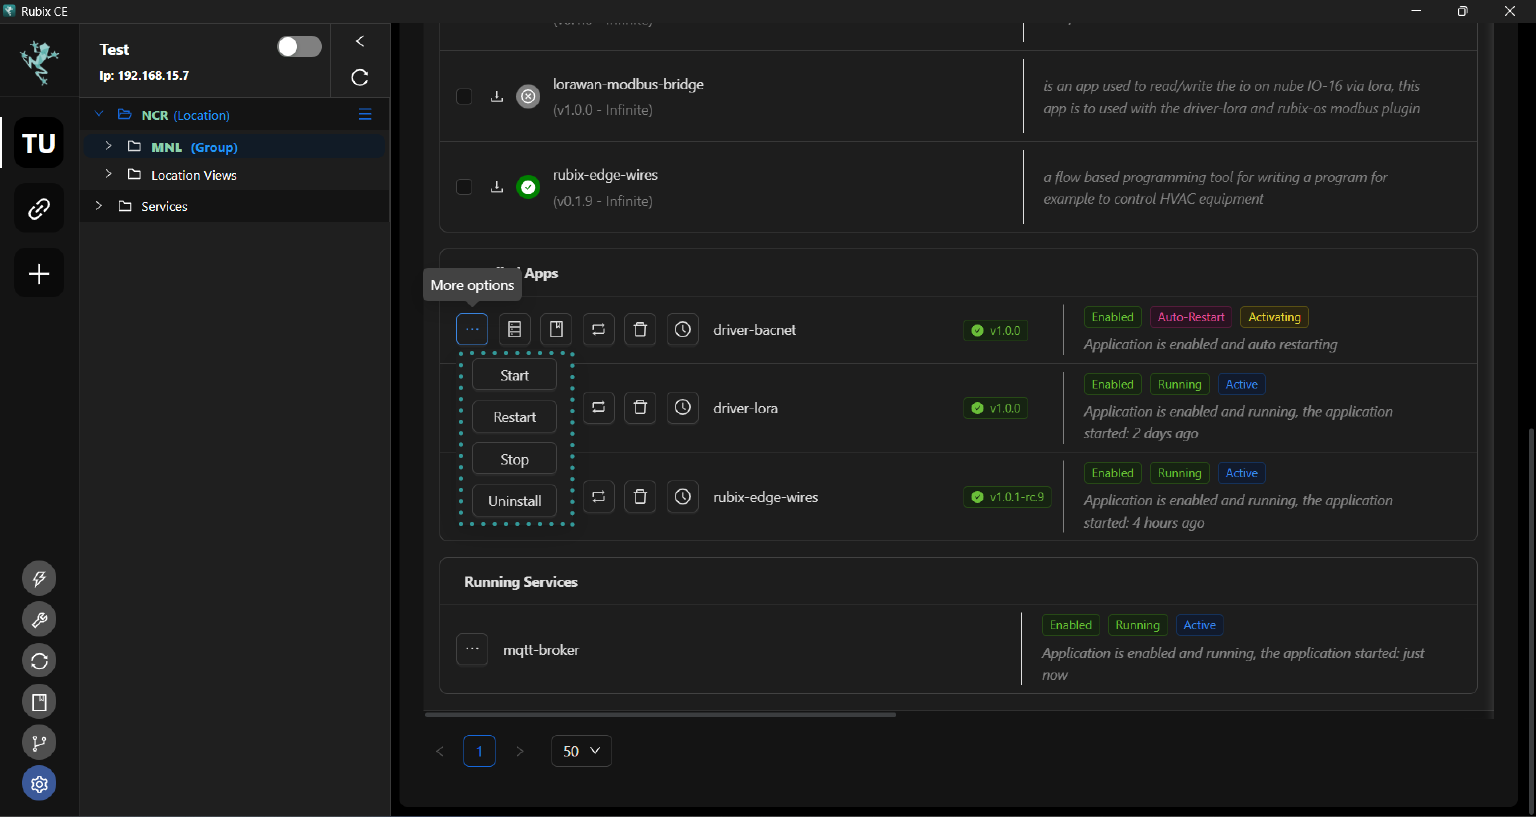Click the clock history icon for driver-lora
Viewport: 1536px width, 817px height.
click(683, 407)
